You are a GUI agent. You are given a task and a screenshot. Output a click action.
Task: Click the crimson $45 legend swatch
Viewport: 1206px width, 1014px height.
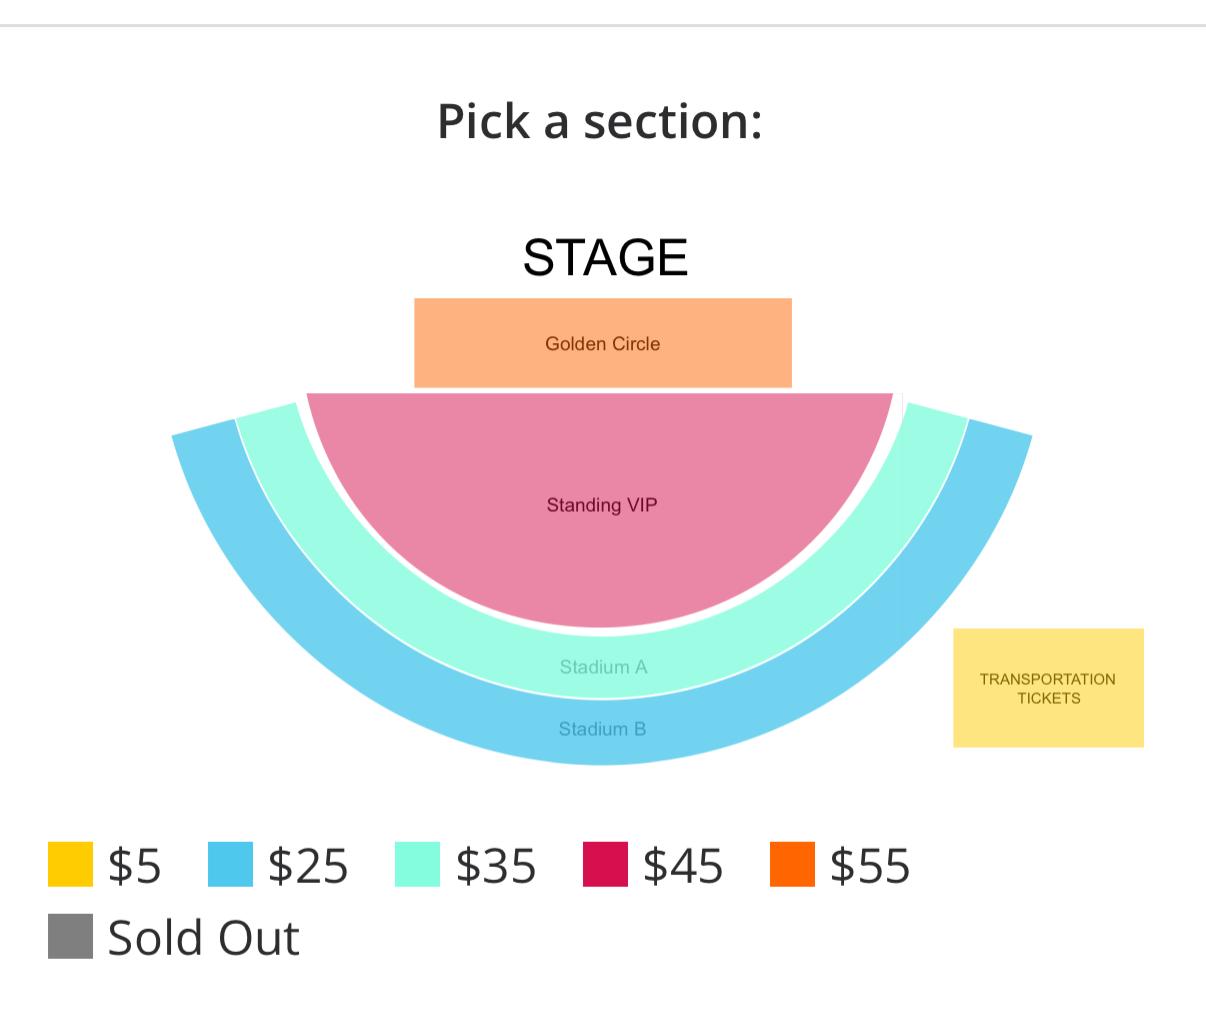(x=605, y=864)
